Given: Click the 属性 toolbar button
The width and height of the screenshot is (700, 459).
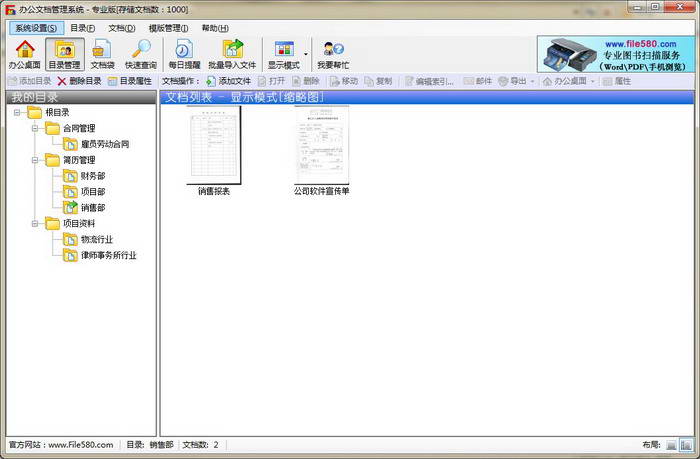Looking at the screenshot, I should pos(617,81).
